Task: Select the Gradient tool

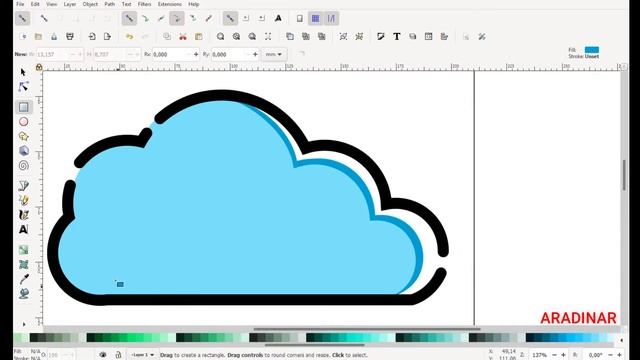Action: pyautogui.click(x=24, y=250)
